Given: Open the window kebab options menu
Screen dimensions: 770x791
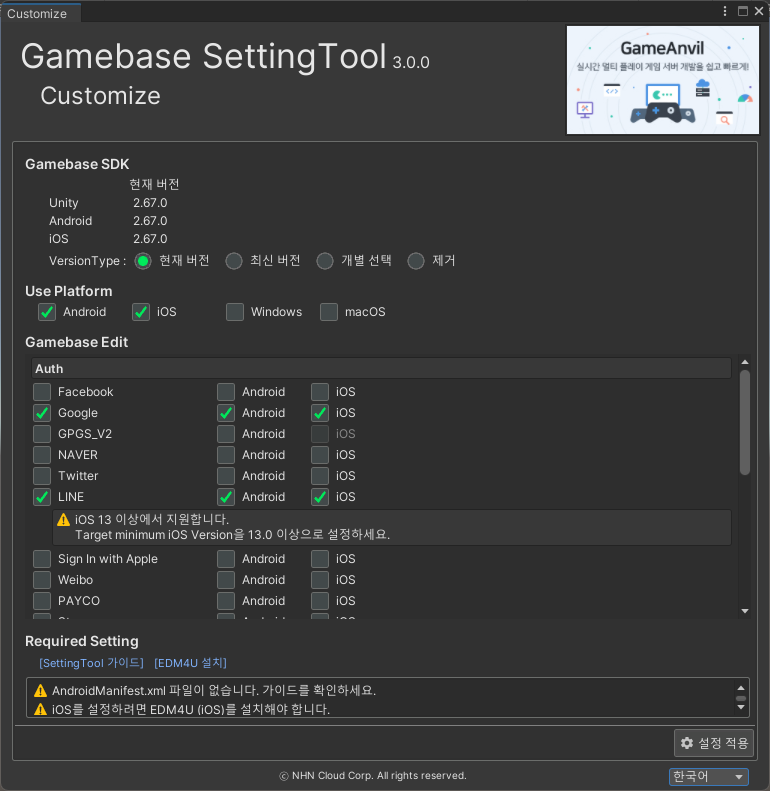Looking at the screenshot, I should (725, 11).
